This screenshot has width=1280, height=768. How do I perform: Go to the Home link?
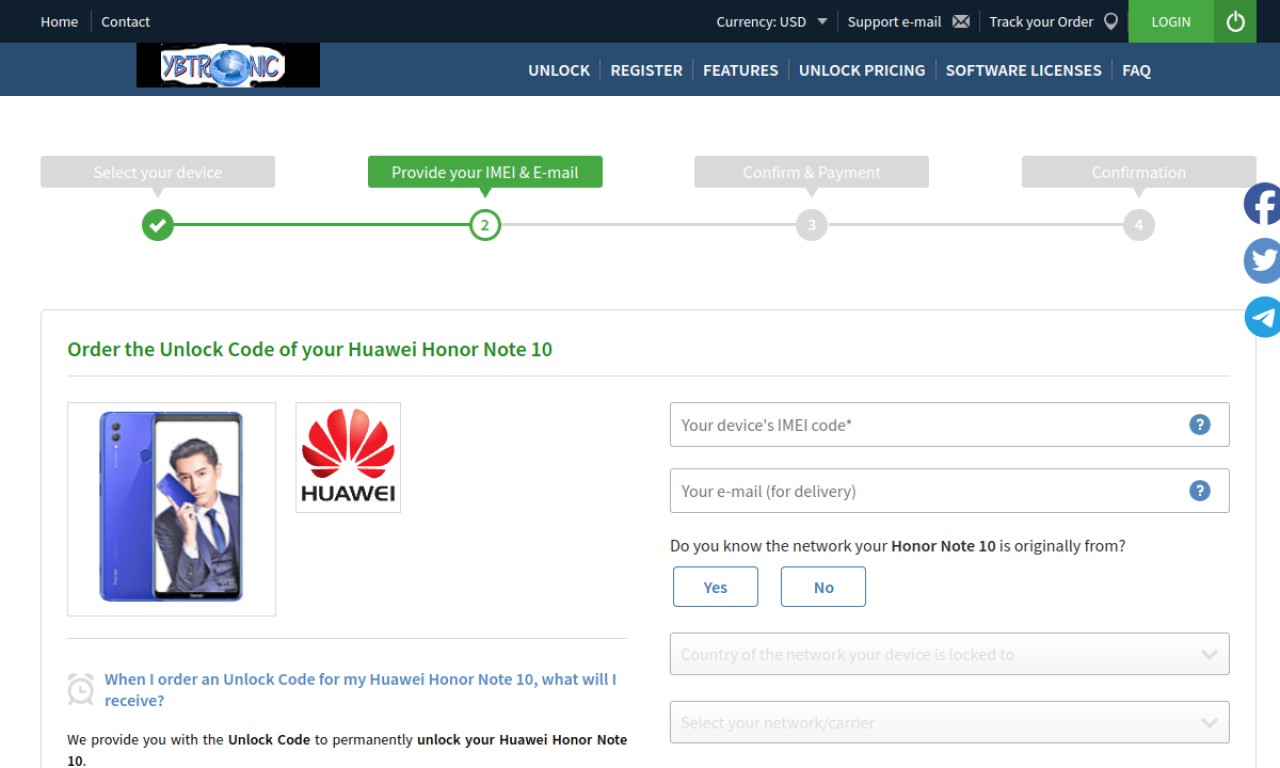59,21
